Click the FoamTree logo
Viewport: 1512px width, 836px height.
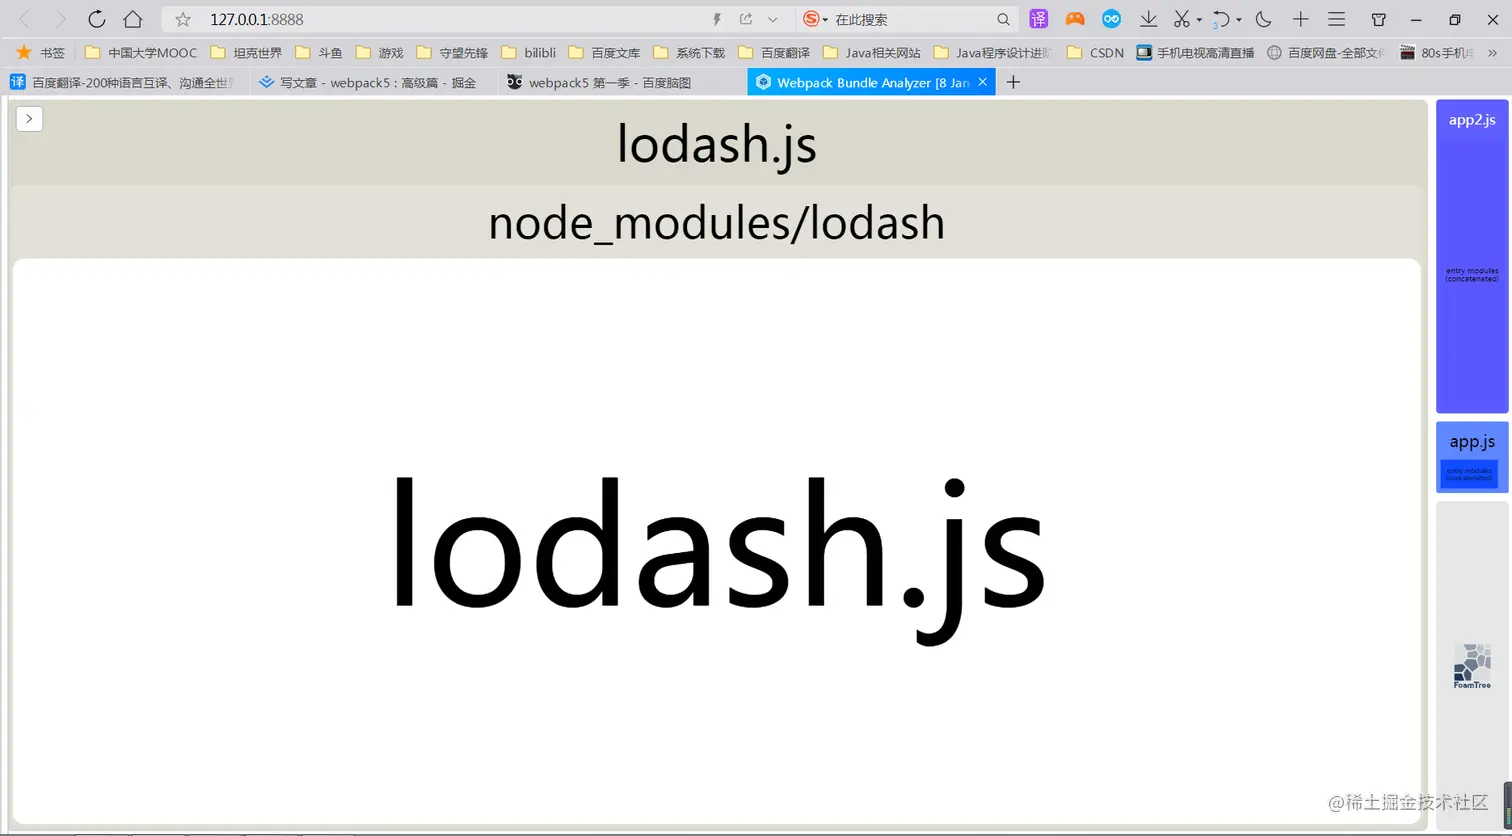pyautogui.click(x=1472, y=666)
